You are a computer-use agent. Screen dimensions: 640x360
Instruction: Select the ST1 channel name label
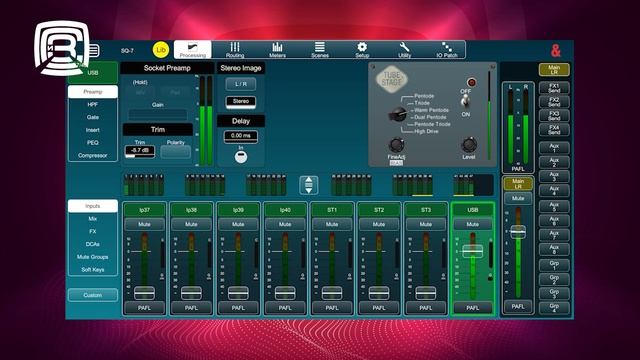[332, 210]
